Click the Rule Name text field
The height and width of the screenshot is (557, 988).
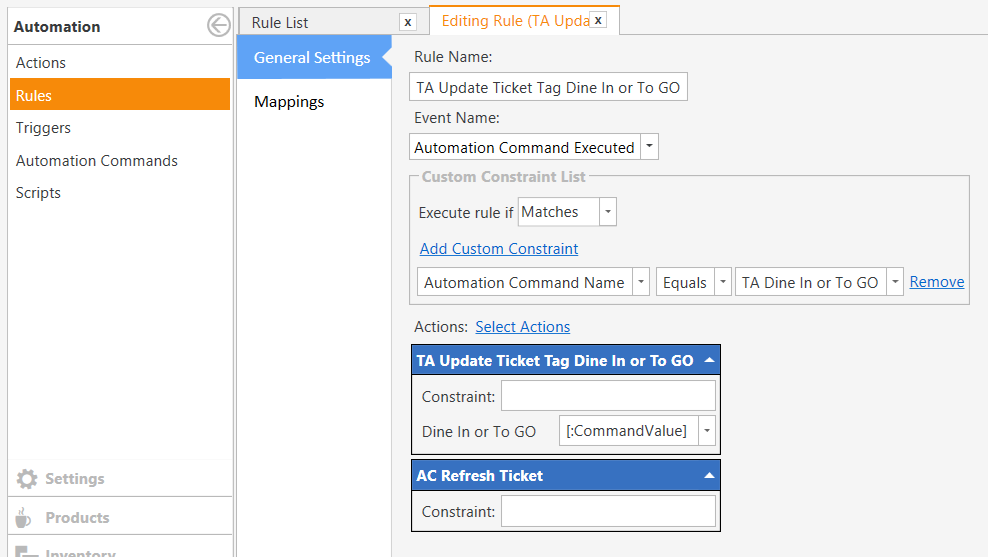548,88
